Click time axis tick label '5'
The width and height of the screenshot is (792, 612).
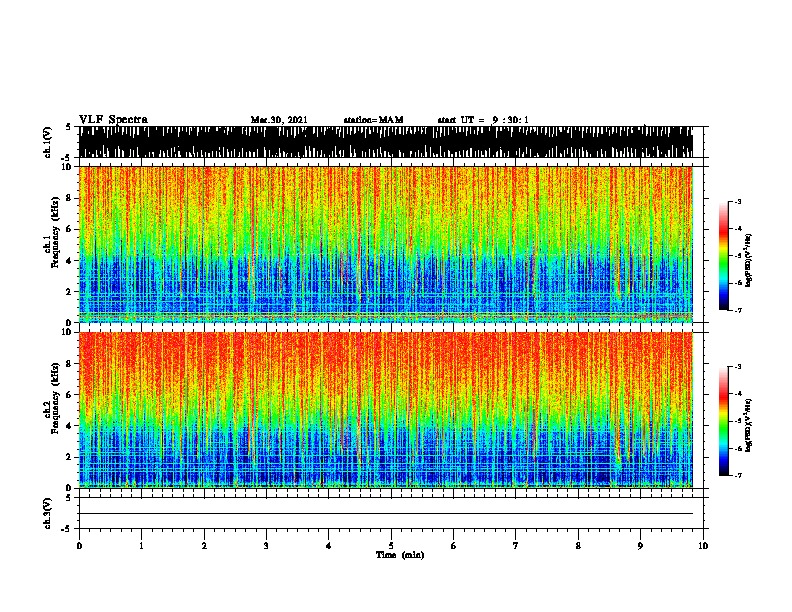coord(391,546)
